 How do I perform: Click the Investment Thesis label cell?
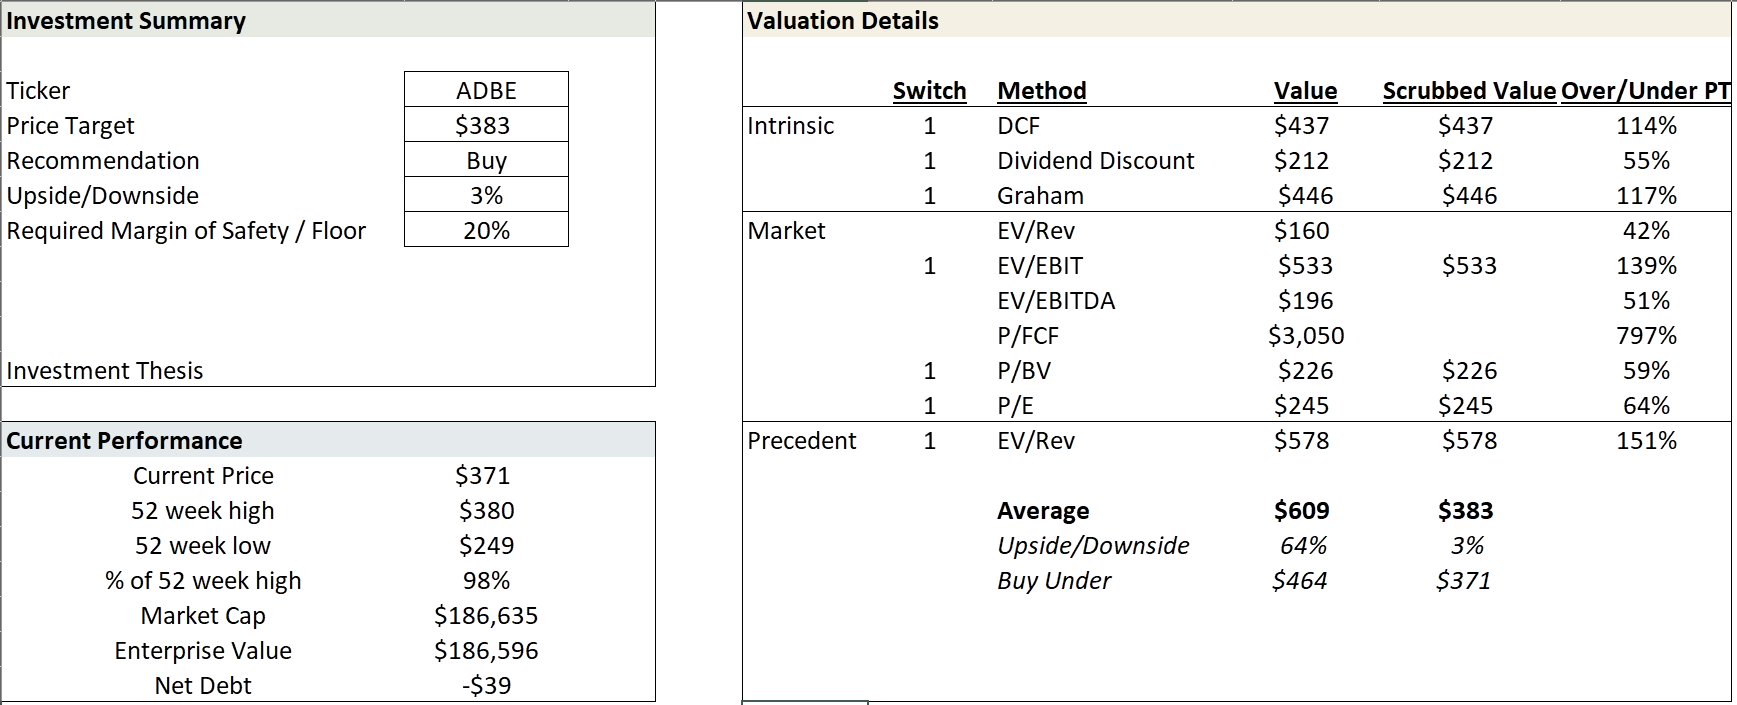[x=105, y=370]
